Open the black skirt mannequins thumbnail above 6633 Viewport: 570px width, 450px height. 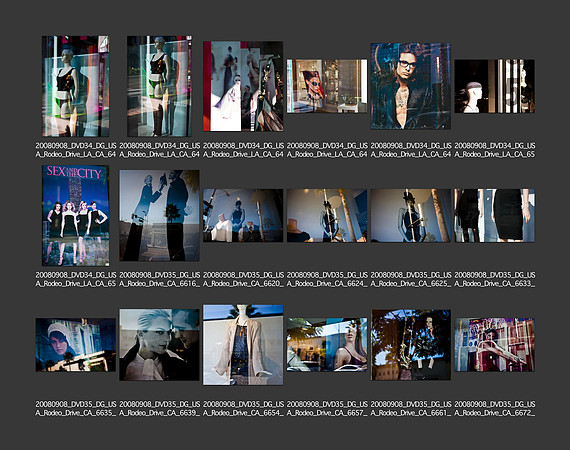(x=494, y=216)
